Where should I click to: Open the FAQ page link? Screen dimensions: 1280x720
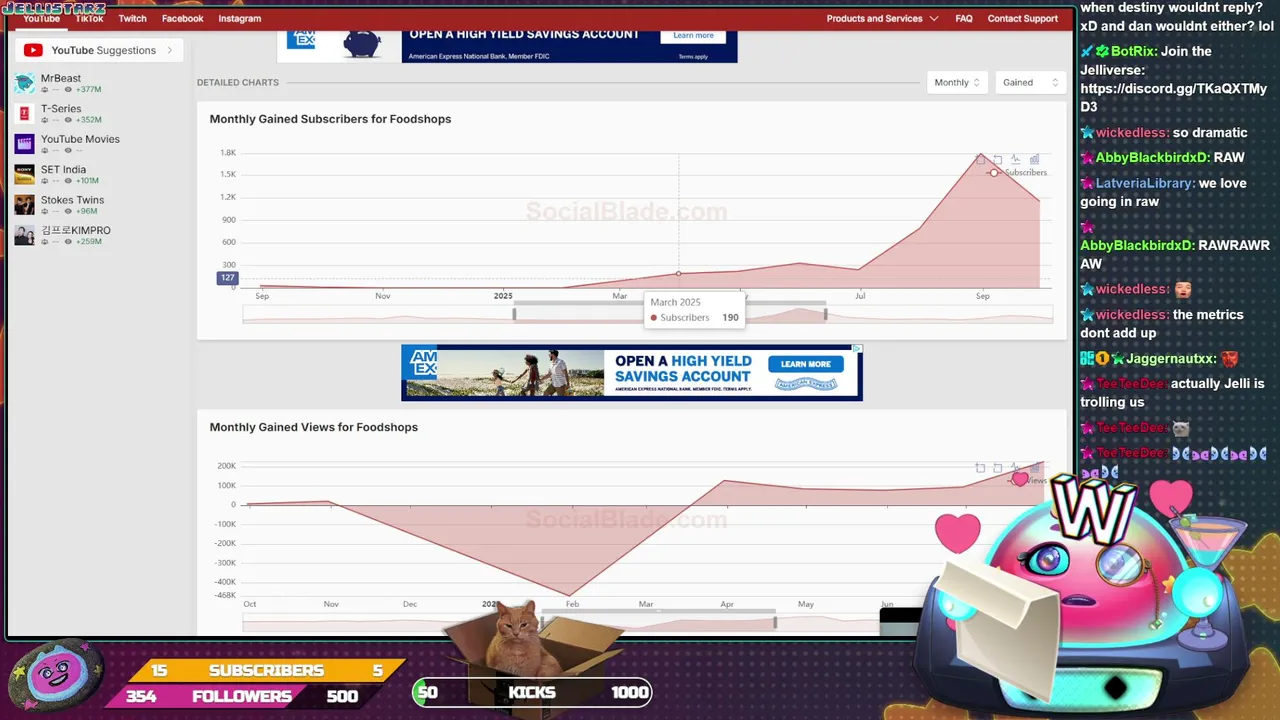click(x=964, y=18)
